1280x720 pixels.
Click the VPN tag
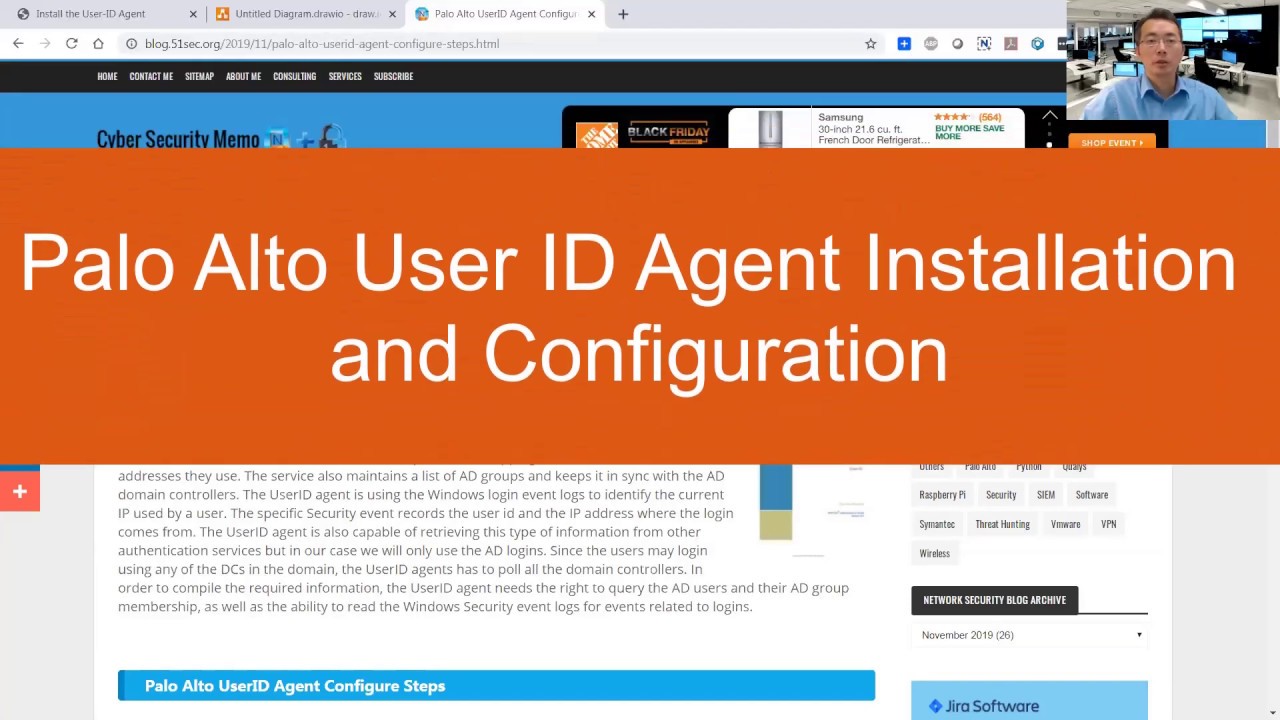1109,524
